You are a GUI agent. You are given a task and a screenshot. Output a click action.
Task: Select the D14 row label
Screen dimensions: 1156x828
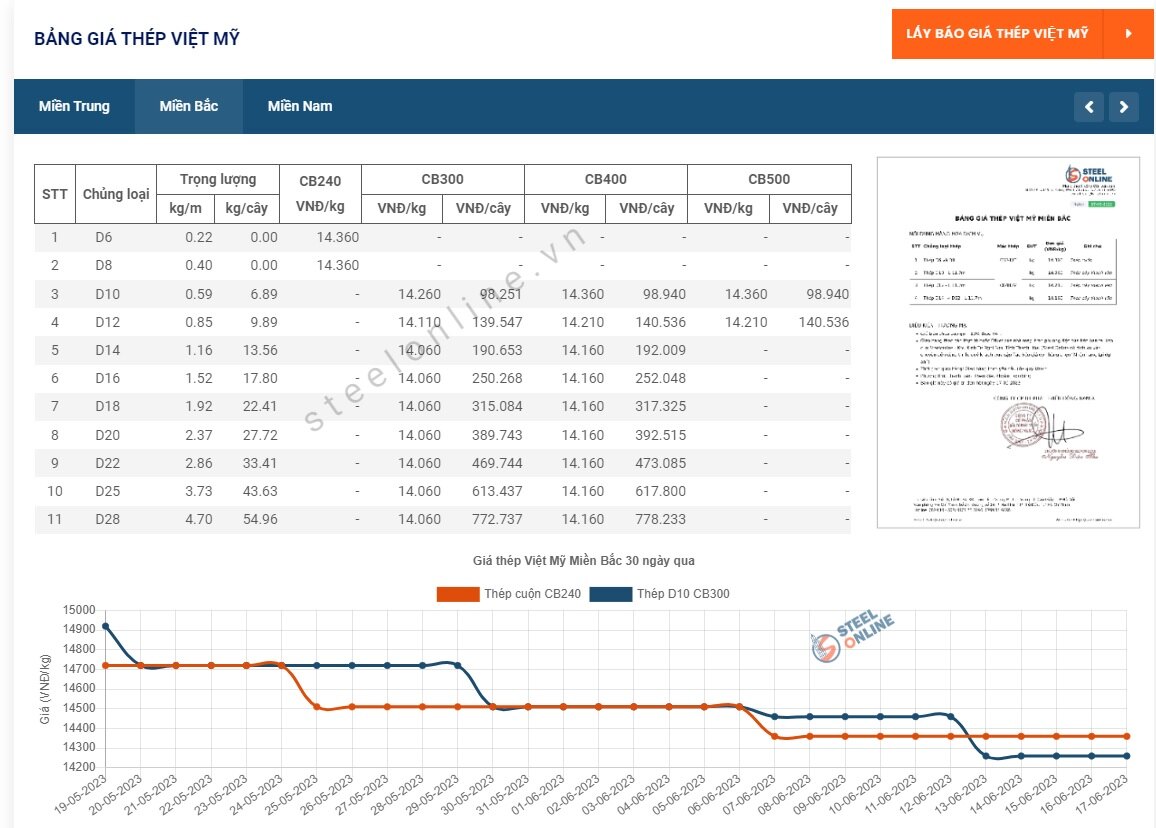(108, 350)
